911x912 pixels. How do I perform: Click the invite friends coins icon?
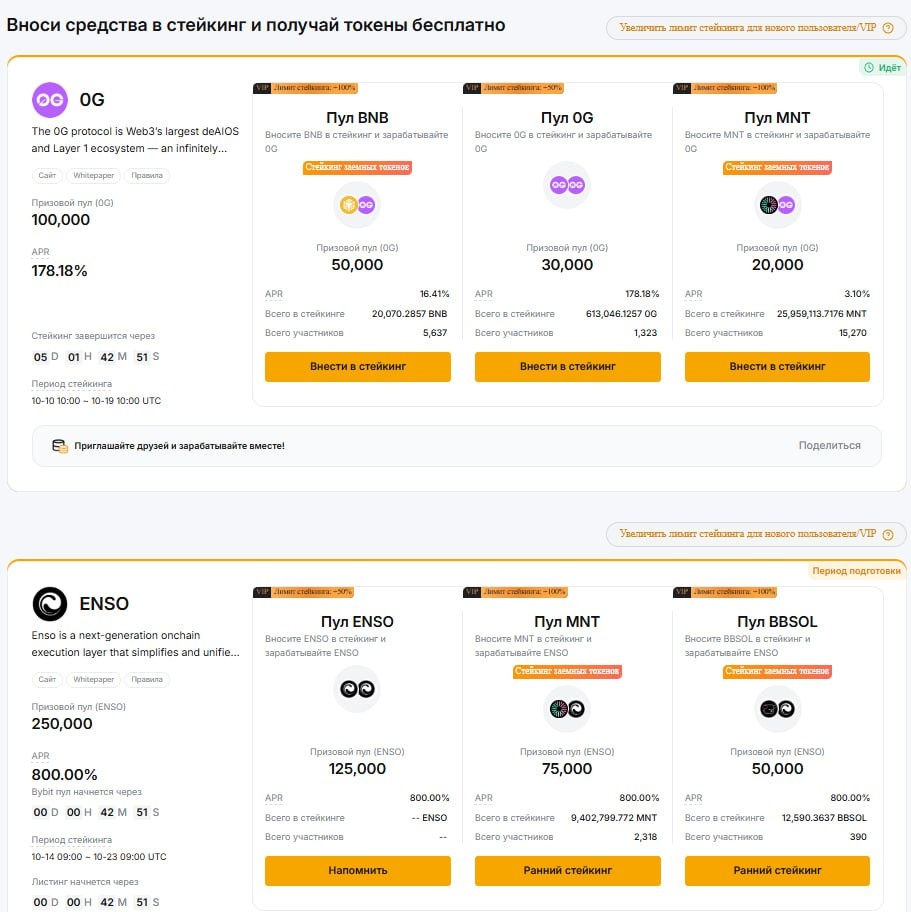(x=59, y=446)
